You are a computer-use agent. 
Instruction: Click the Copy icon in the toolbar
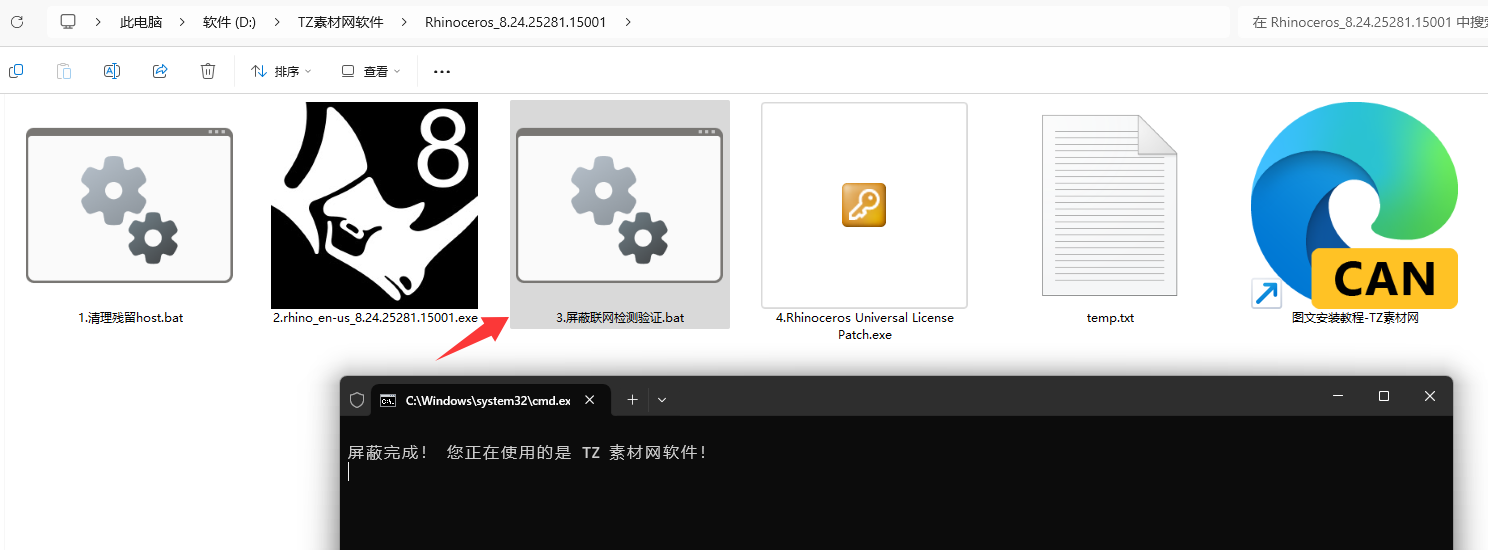(x=16, y=71)
